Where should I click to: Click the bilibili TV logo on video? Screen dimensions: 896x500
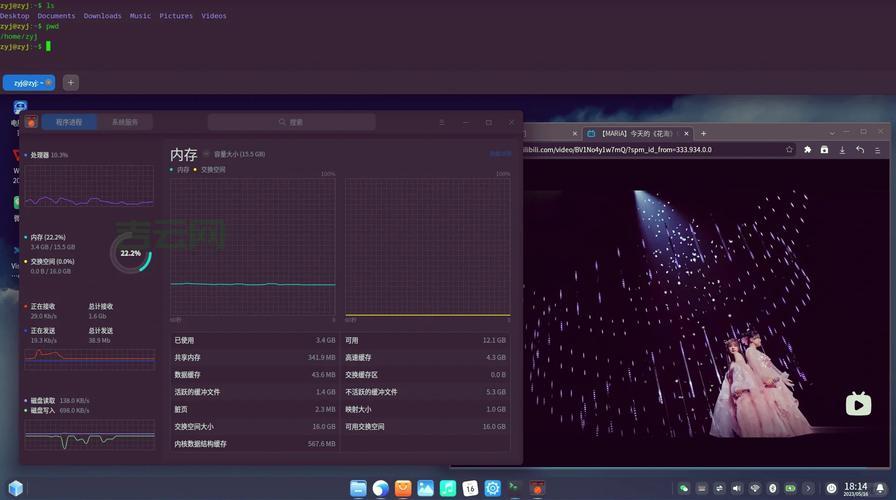point(858,404)
